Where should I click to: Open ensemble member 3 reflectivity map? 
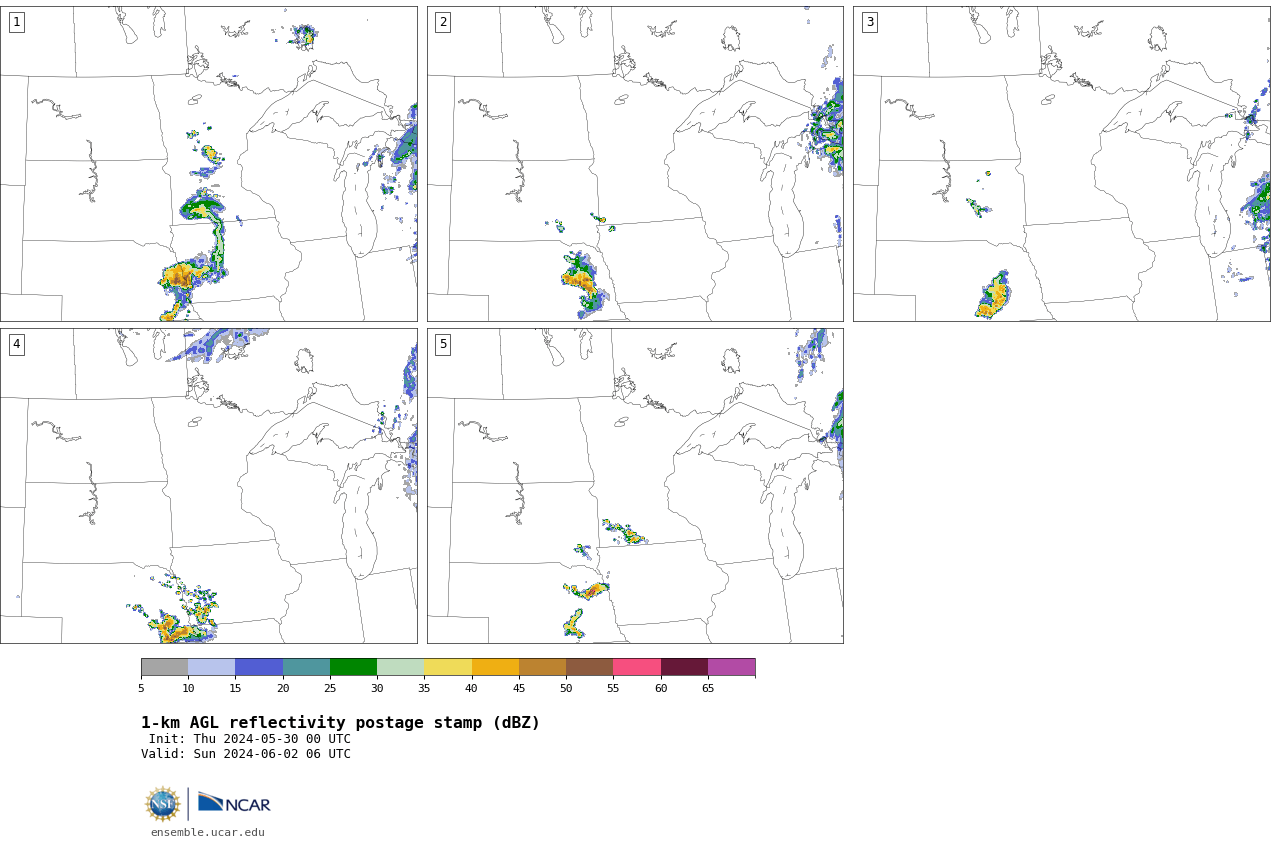click(x=1061, y=164)
